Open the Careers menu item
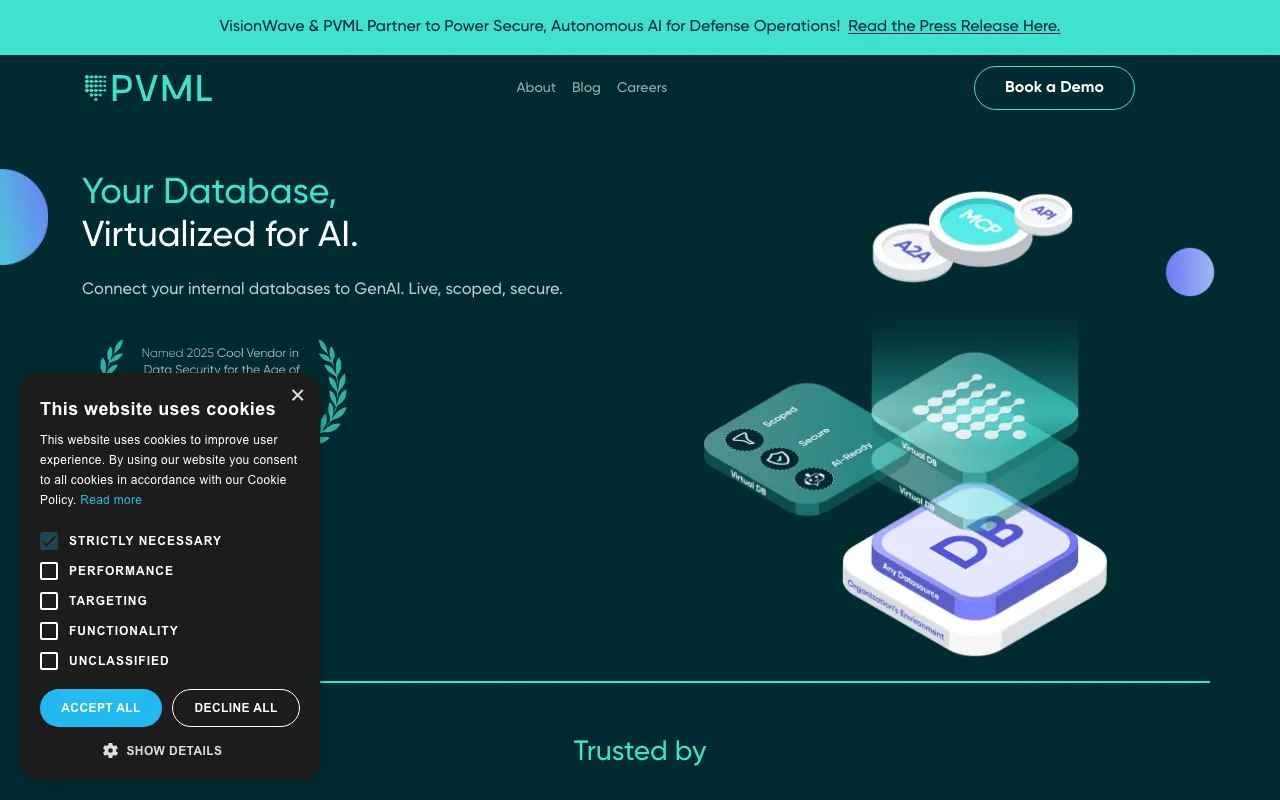 coord(642,88)
